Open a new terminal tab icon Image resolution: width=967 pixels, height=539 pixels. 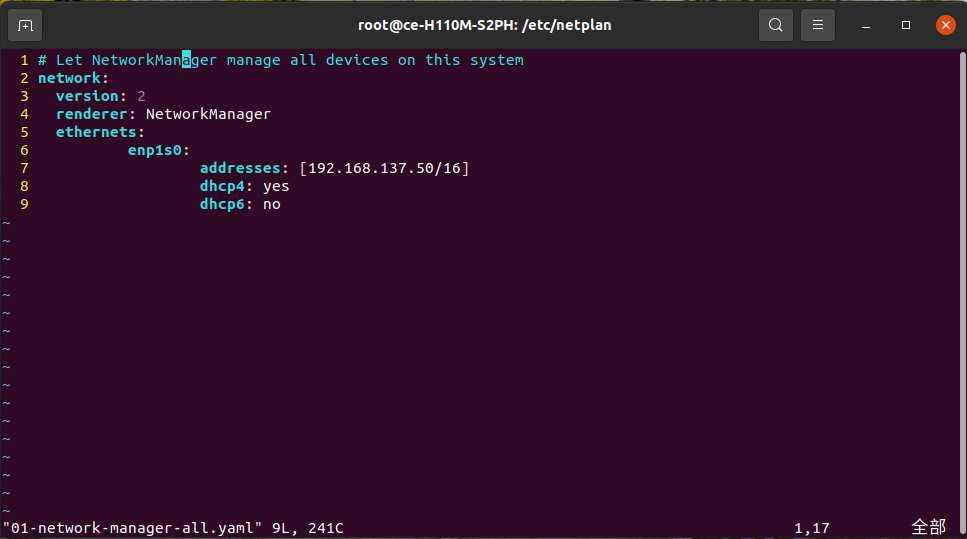click(25, 25)
